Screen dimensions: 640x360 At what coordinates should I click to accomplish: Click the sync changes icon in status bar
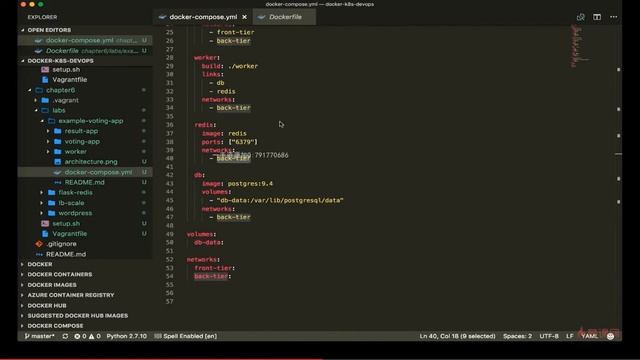pos(65,336)
